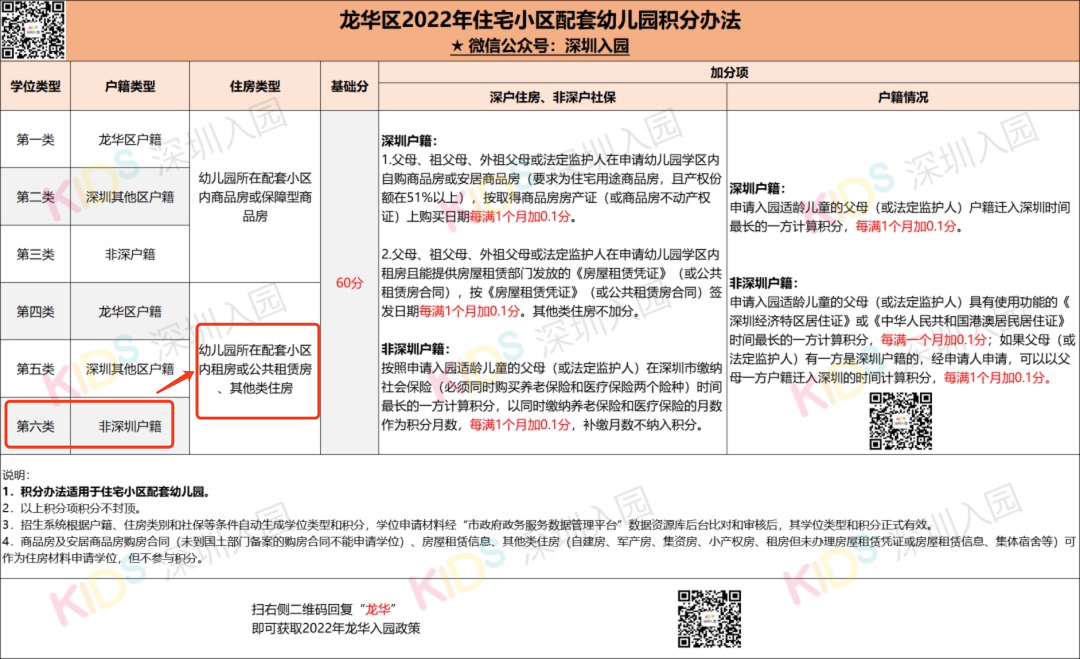Click the 加分项 header cell
Image resolution: width=1080 pixels, height=659 pixels.
[x=729, y=72]
